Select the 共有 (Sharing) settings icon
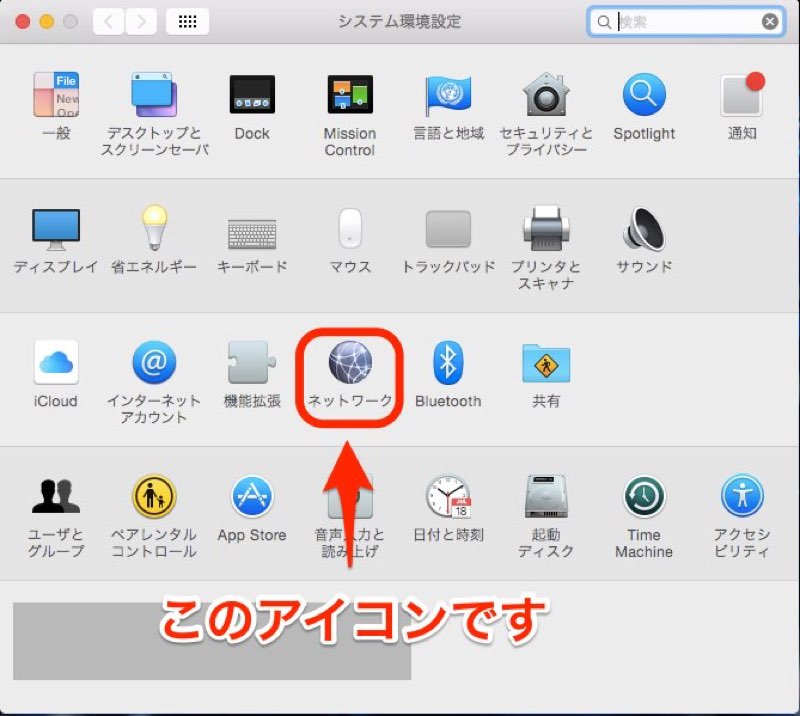The image size is (800, 716). pos(545,365)
